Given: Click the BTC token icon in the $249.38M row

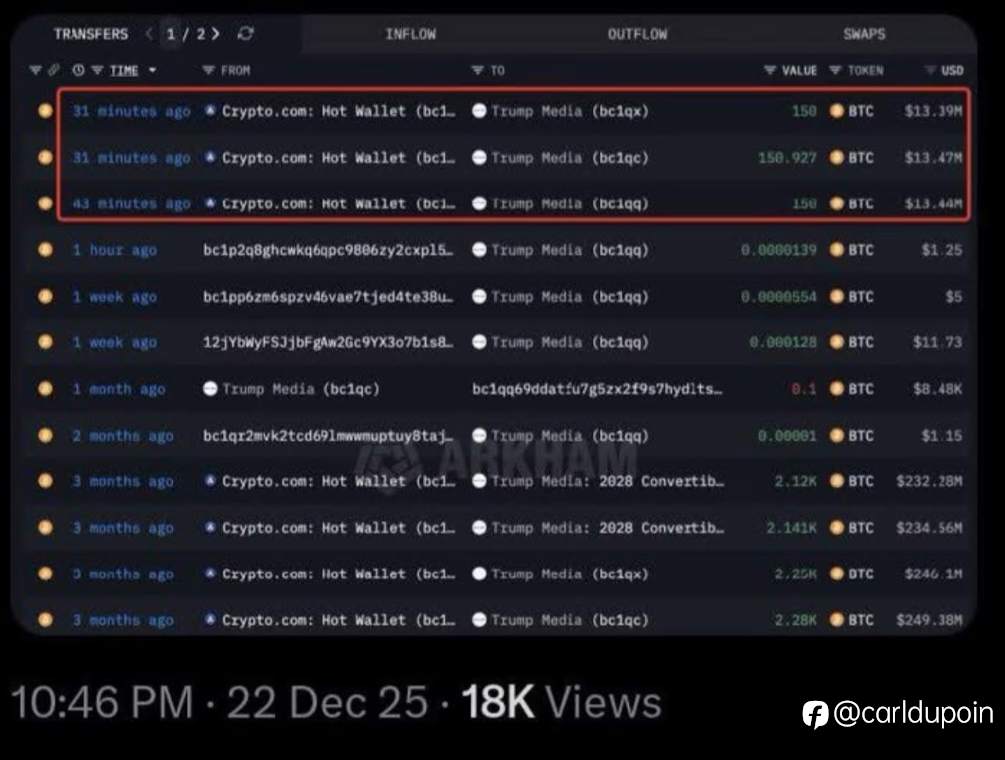Looking at the screenshot, I should 836,620.
